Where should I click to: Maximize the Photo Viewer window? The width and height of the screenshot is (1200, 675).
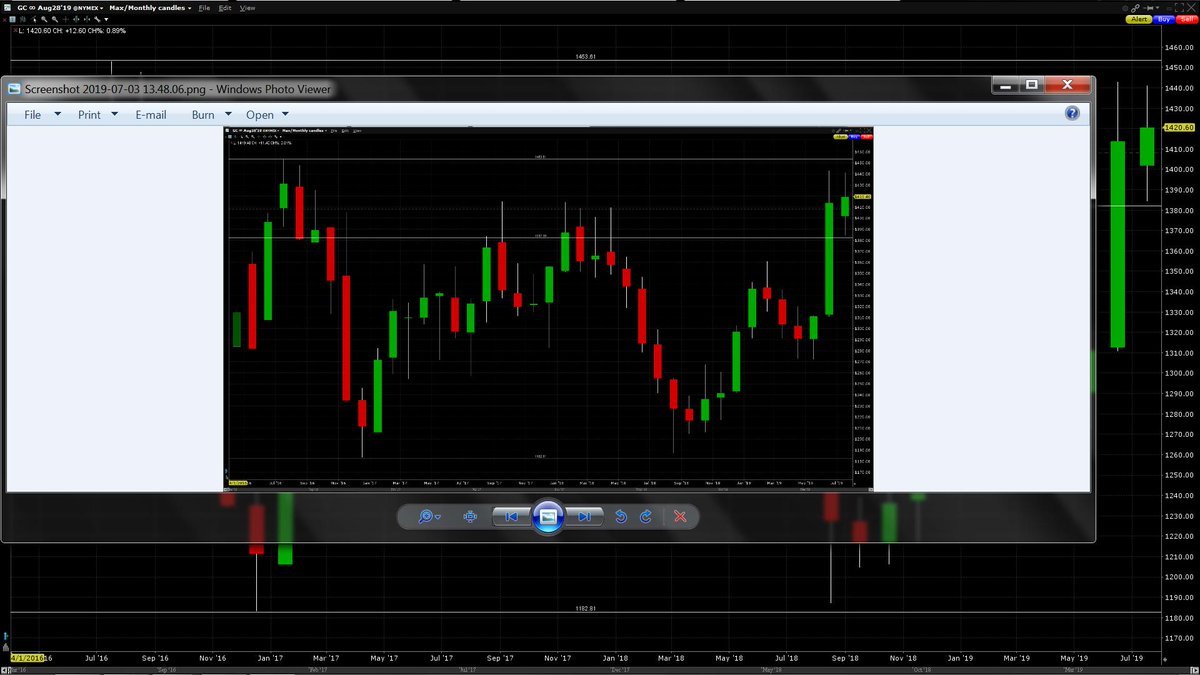click(x=1032, y=86)
